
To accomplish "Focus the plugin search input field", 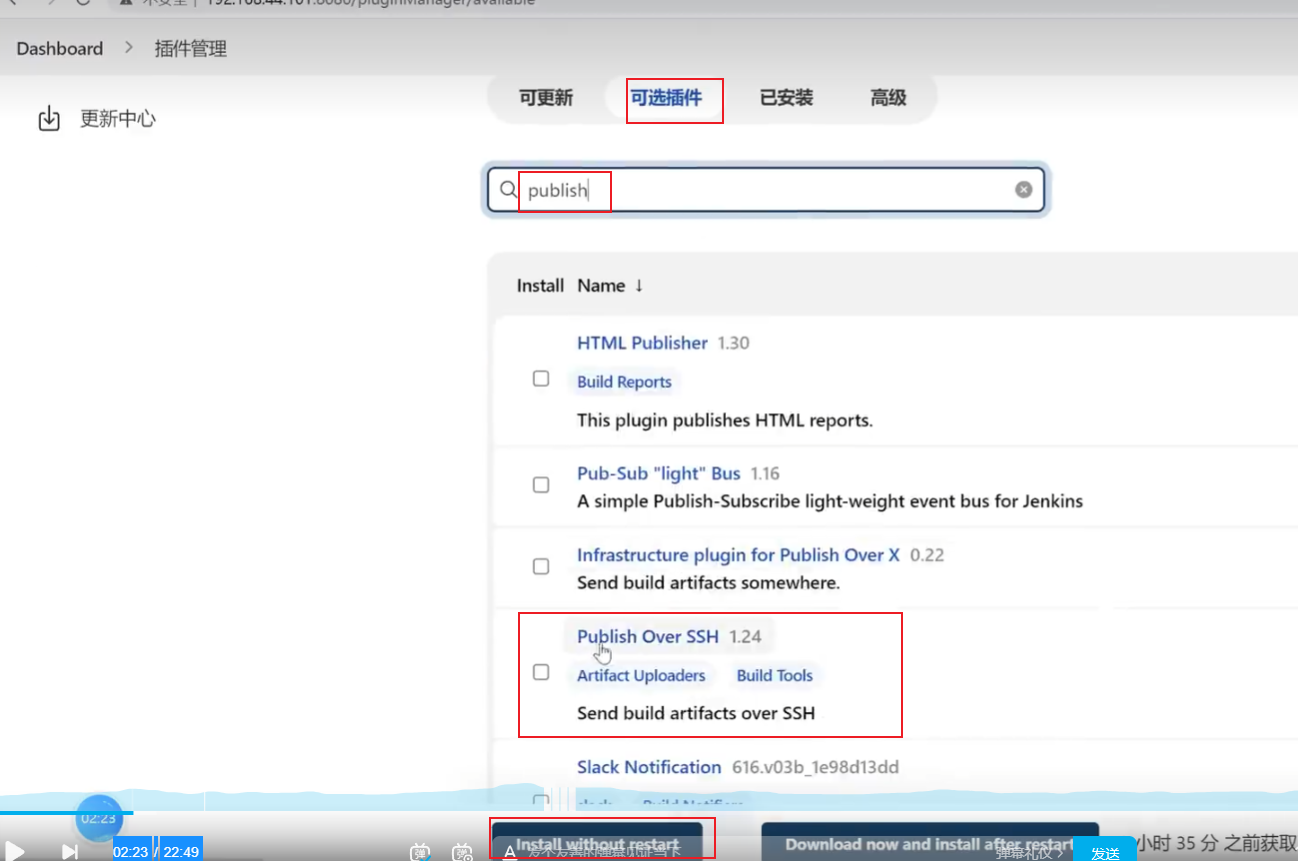I will coord(766,190).
